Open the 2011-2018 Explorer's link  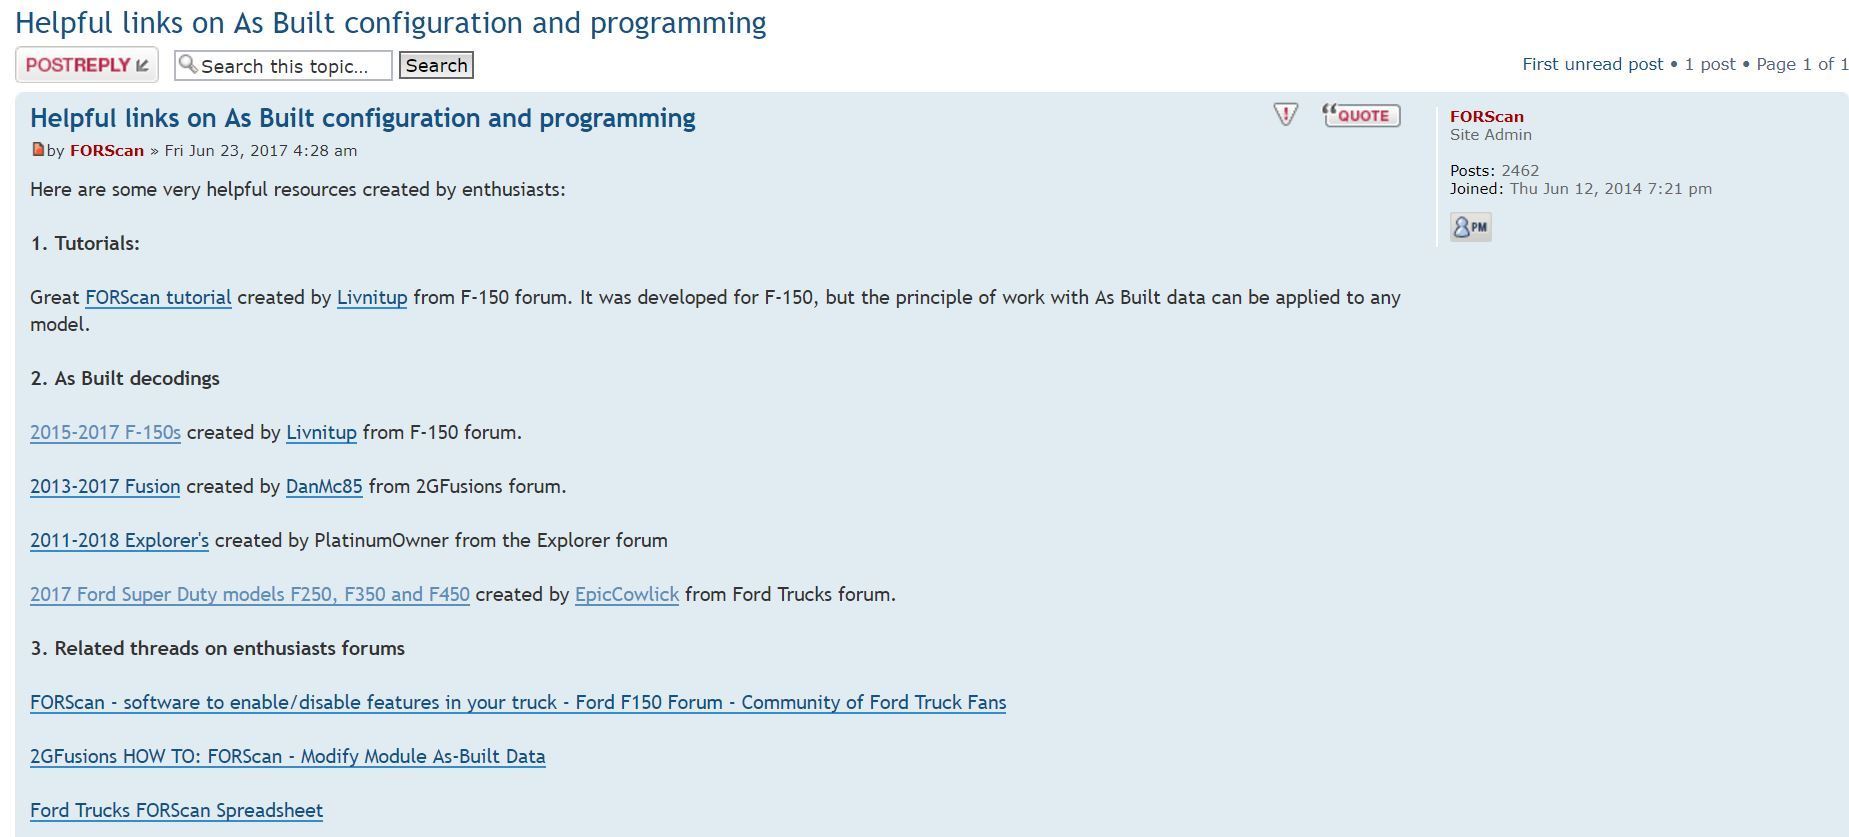(119, 541)
